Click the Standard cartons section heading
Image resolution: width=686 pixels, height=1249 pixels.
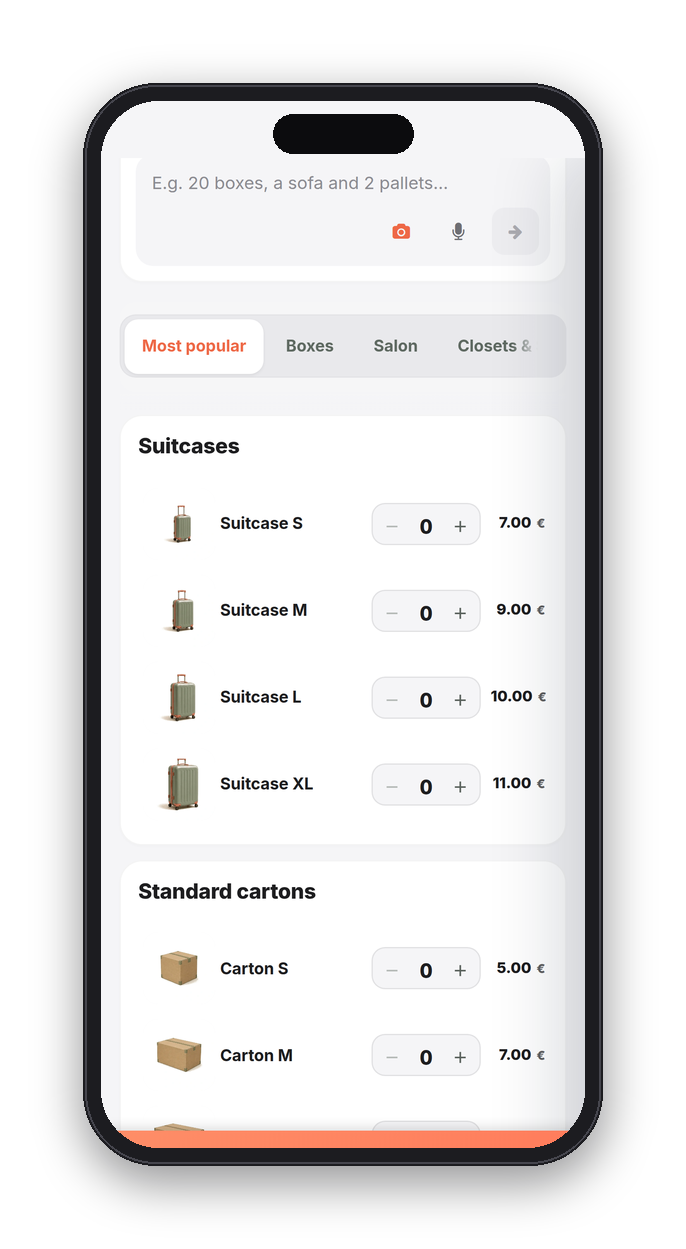227,892
